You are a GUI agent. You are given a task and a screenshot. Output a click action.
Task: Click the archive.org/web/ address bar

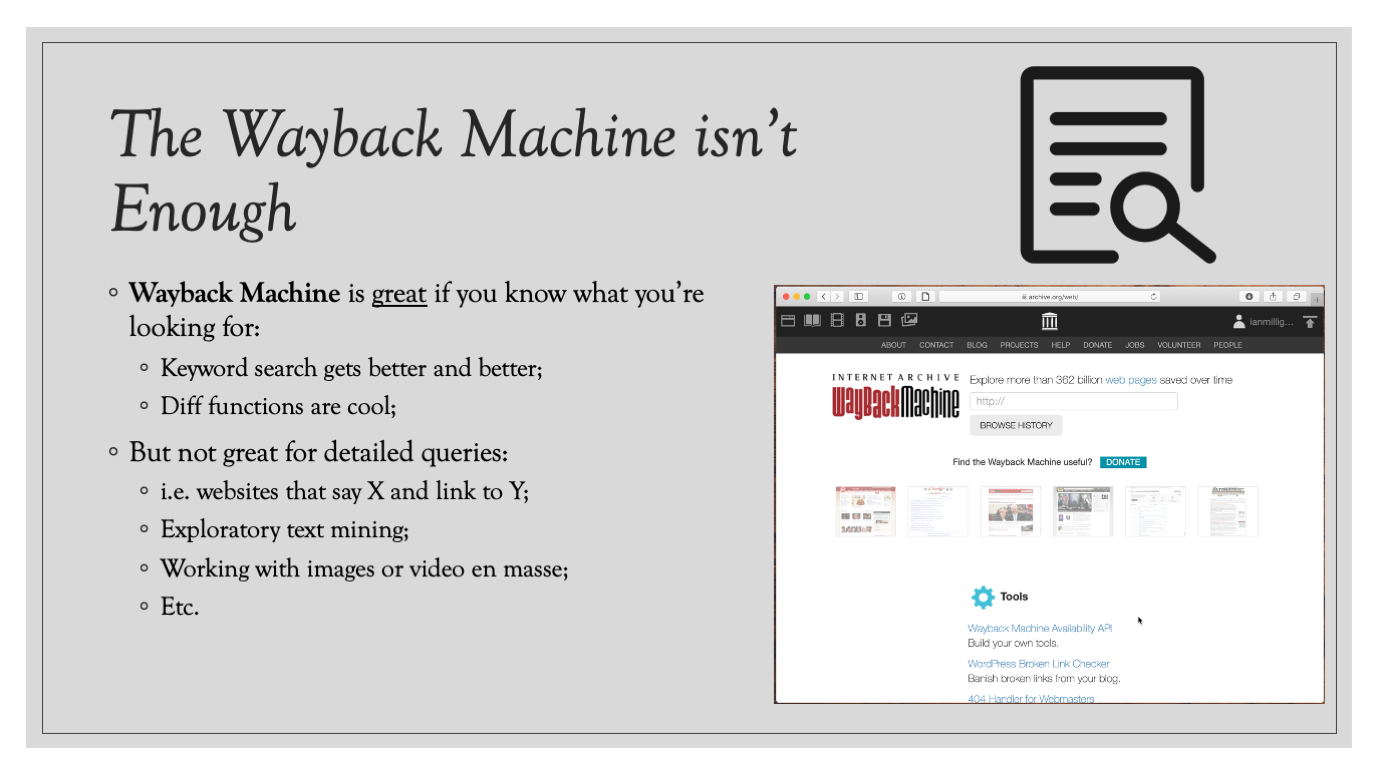coord(1049,297)
